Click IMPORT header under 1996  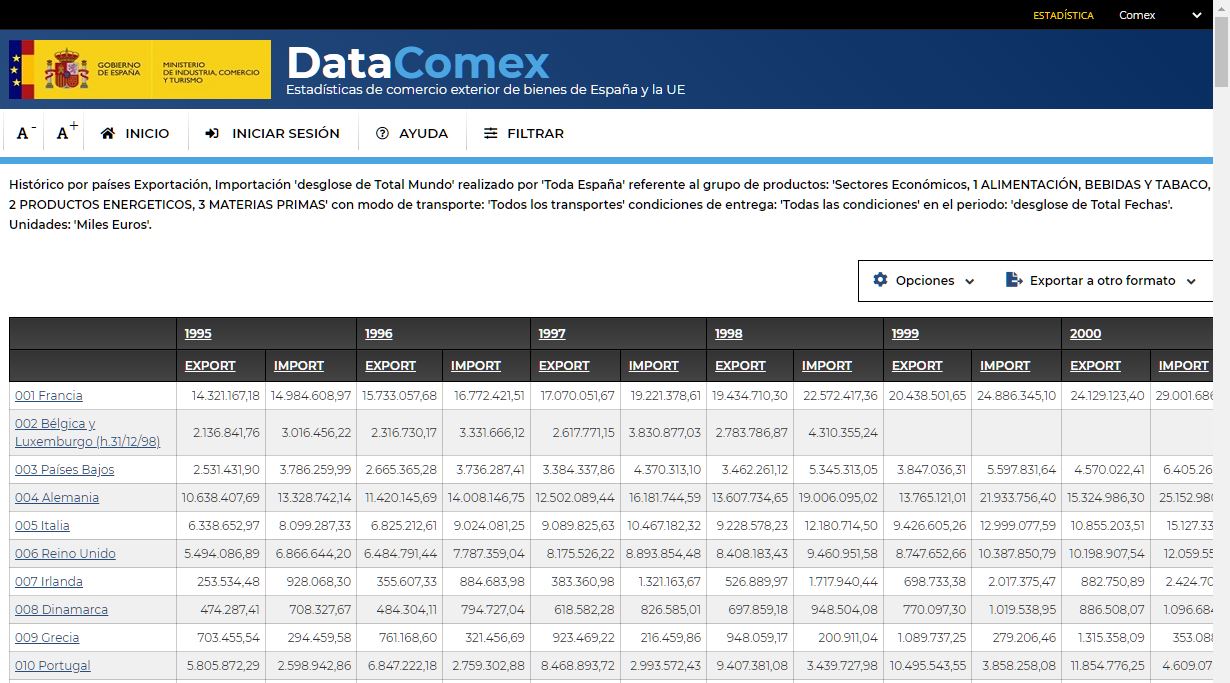[x=476, y=366]
